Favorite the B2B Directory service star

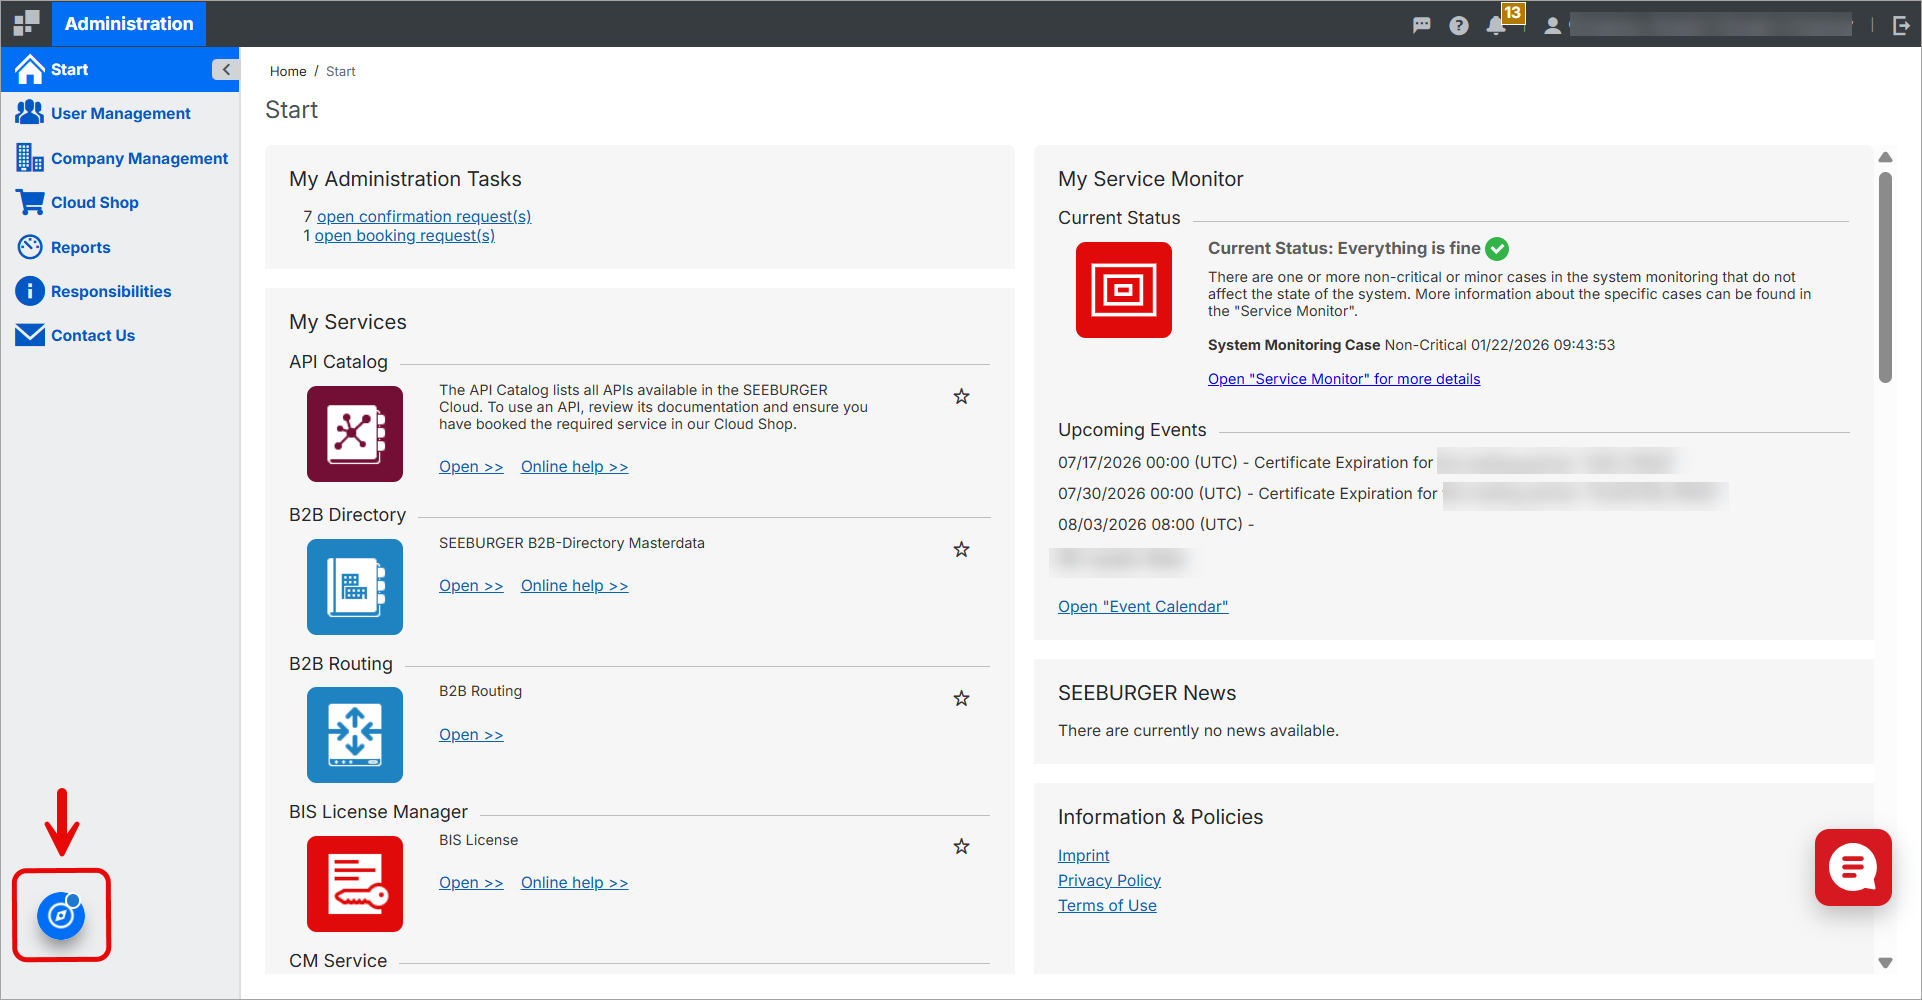coord(962,550)
